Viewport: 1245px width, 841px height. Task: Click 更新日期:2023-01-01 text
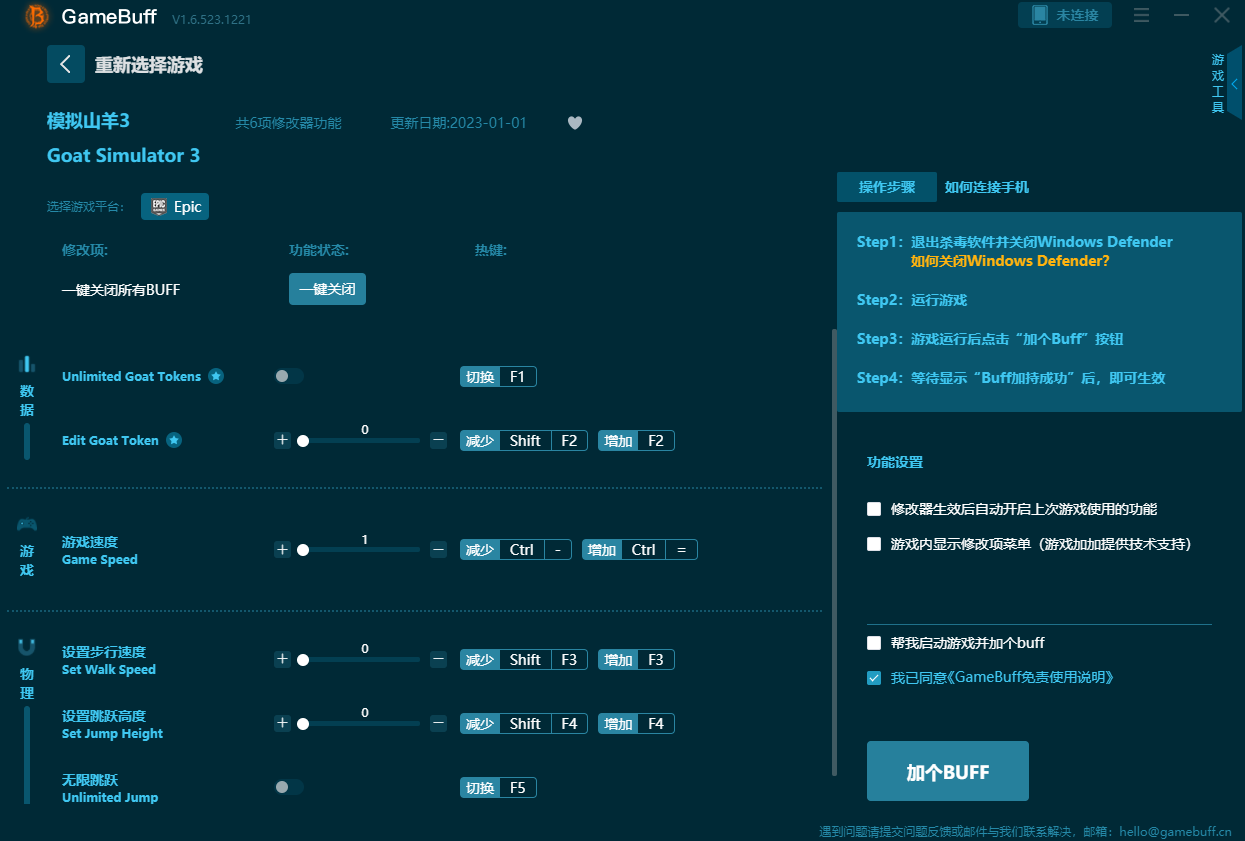click(x=458, y=123)
